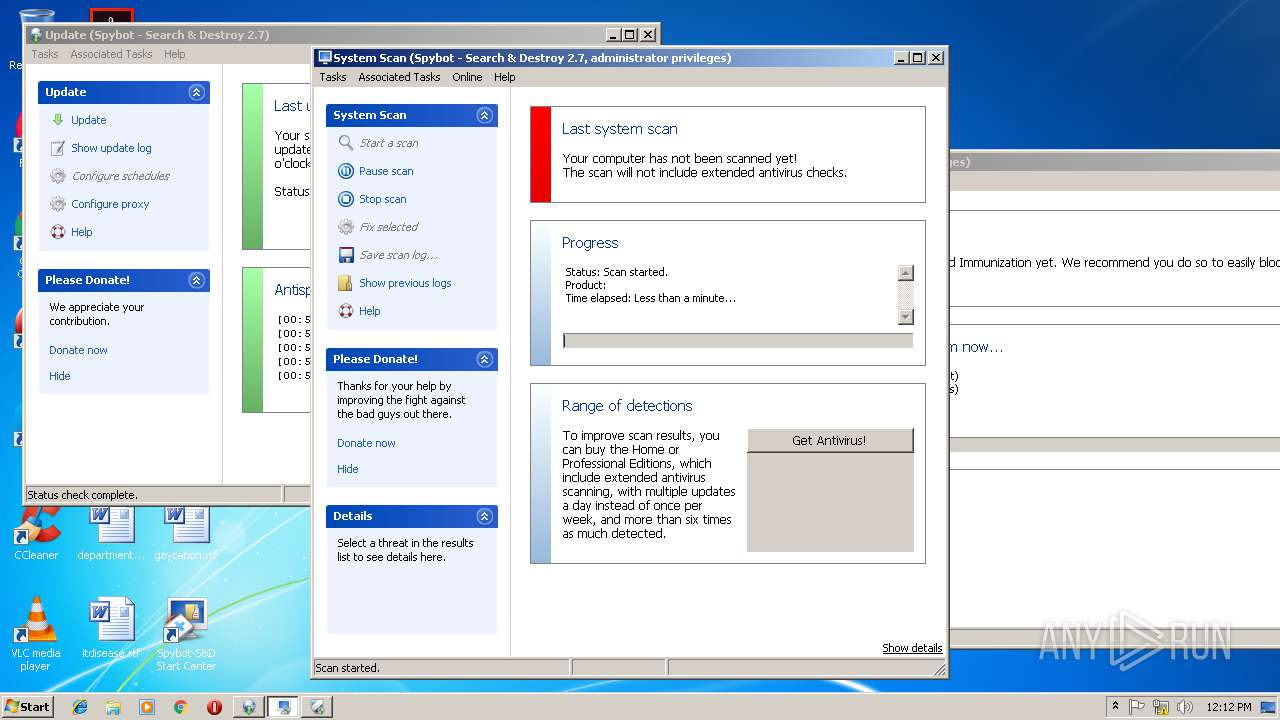This screenshot has height=720, width=1280.
Task: Open Help menu in Update window
Action: tap(175, 54)
